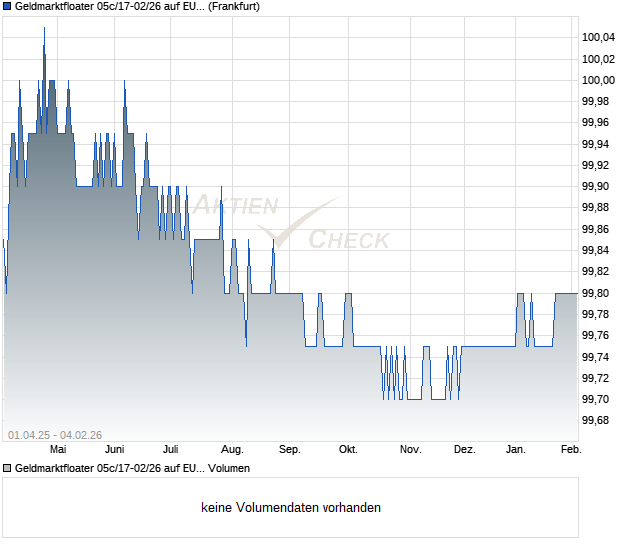Click the 100,04 price axis label

coord(597,38)
